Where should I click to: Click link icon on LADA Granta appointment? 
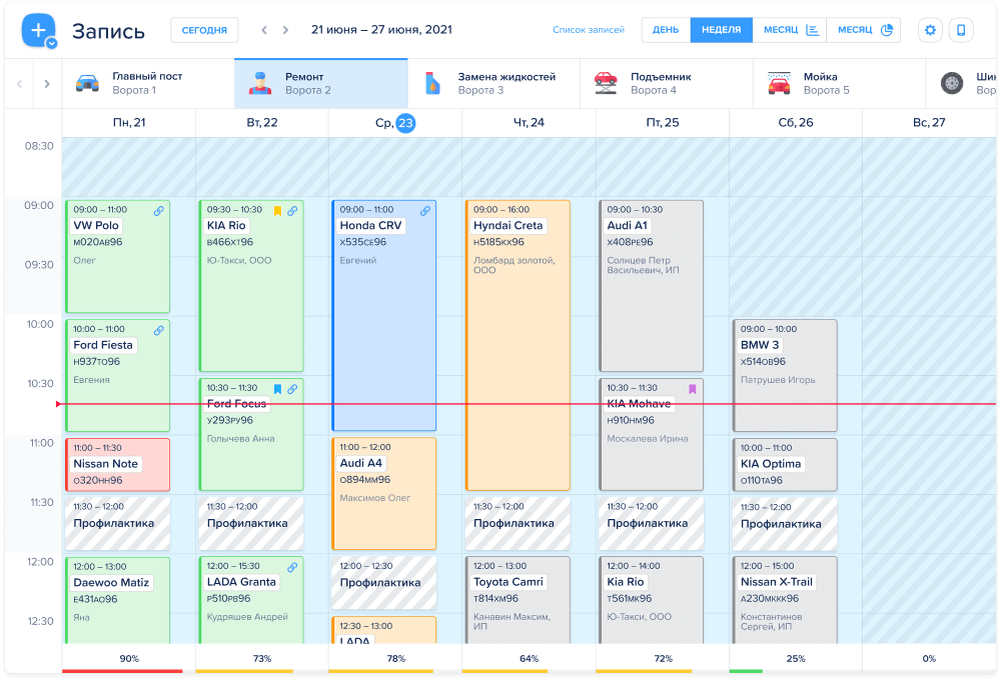tap(292, 567)
